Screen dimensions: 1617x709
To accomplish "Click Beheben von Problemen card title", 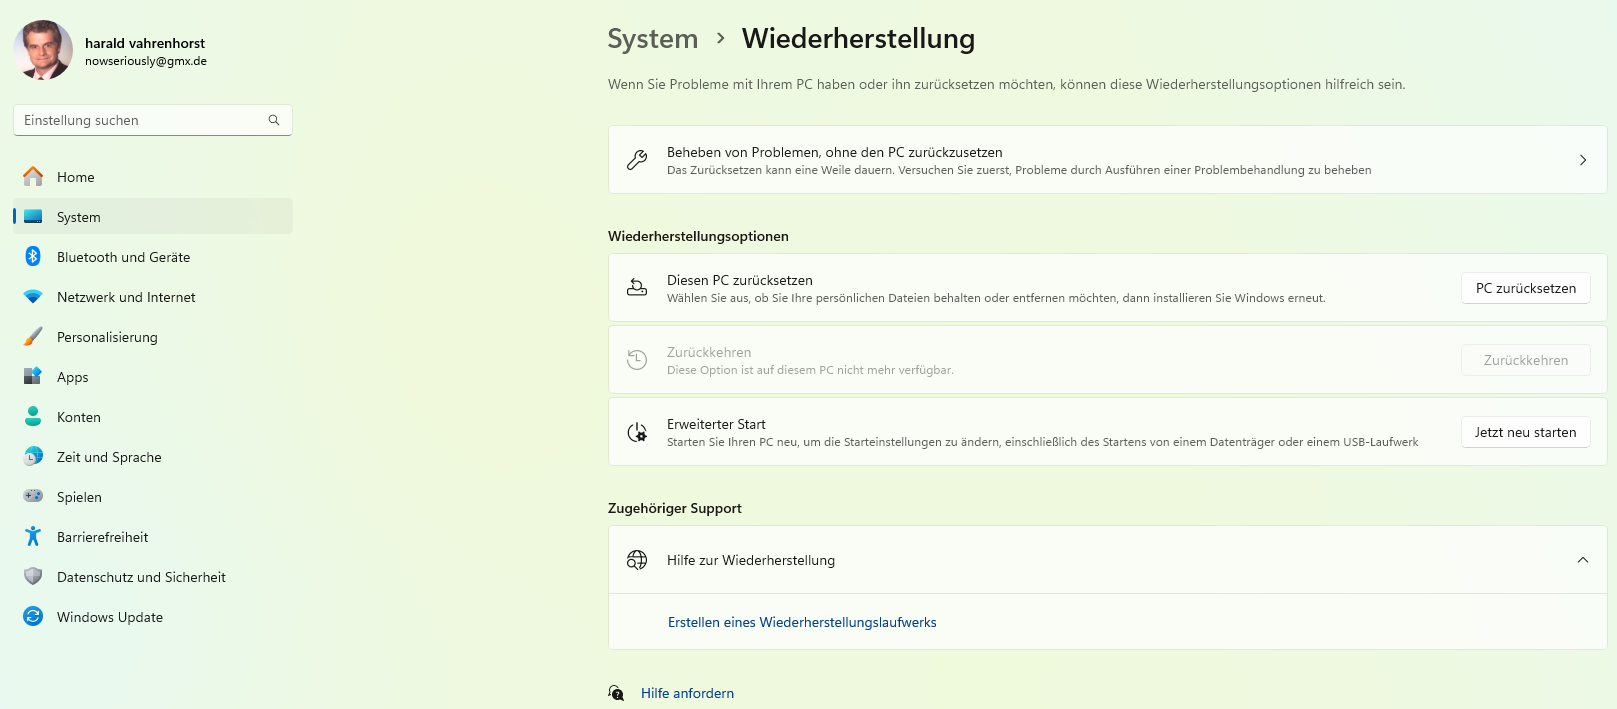I will coord(835,152).
